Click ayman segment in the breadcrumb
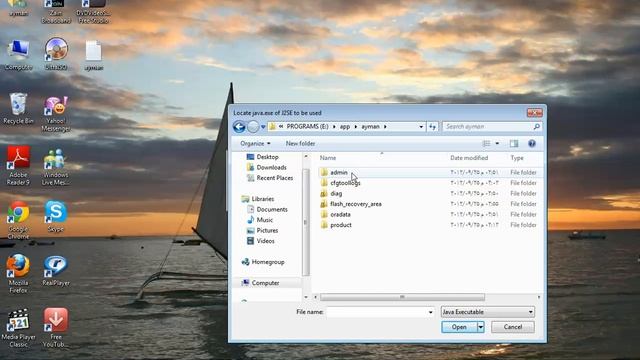The image size is (640, 360). (x=371, y=127)
